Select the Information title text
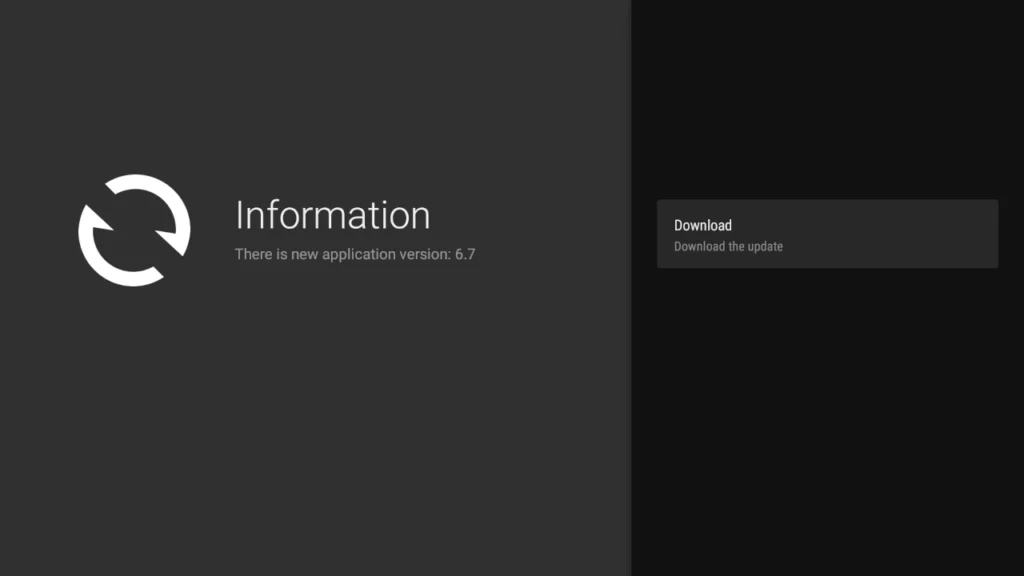Viewport: 1024px width, 576px height. (332, 214)
